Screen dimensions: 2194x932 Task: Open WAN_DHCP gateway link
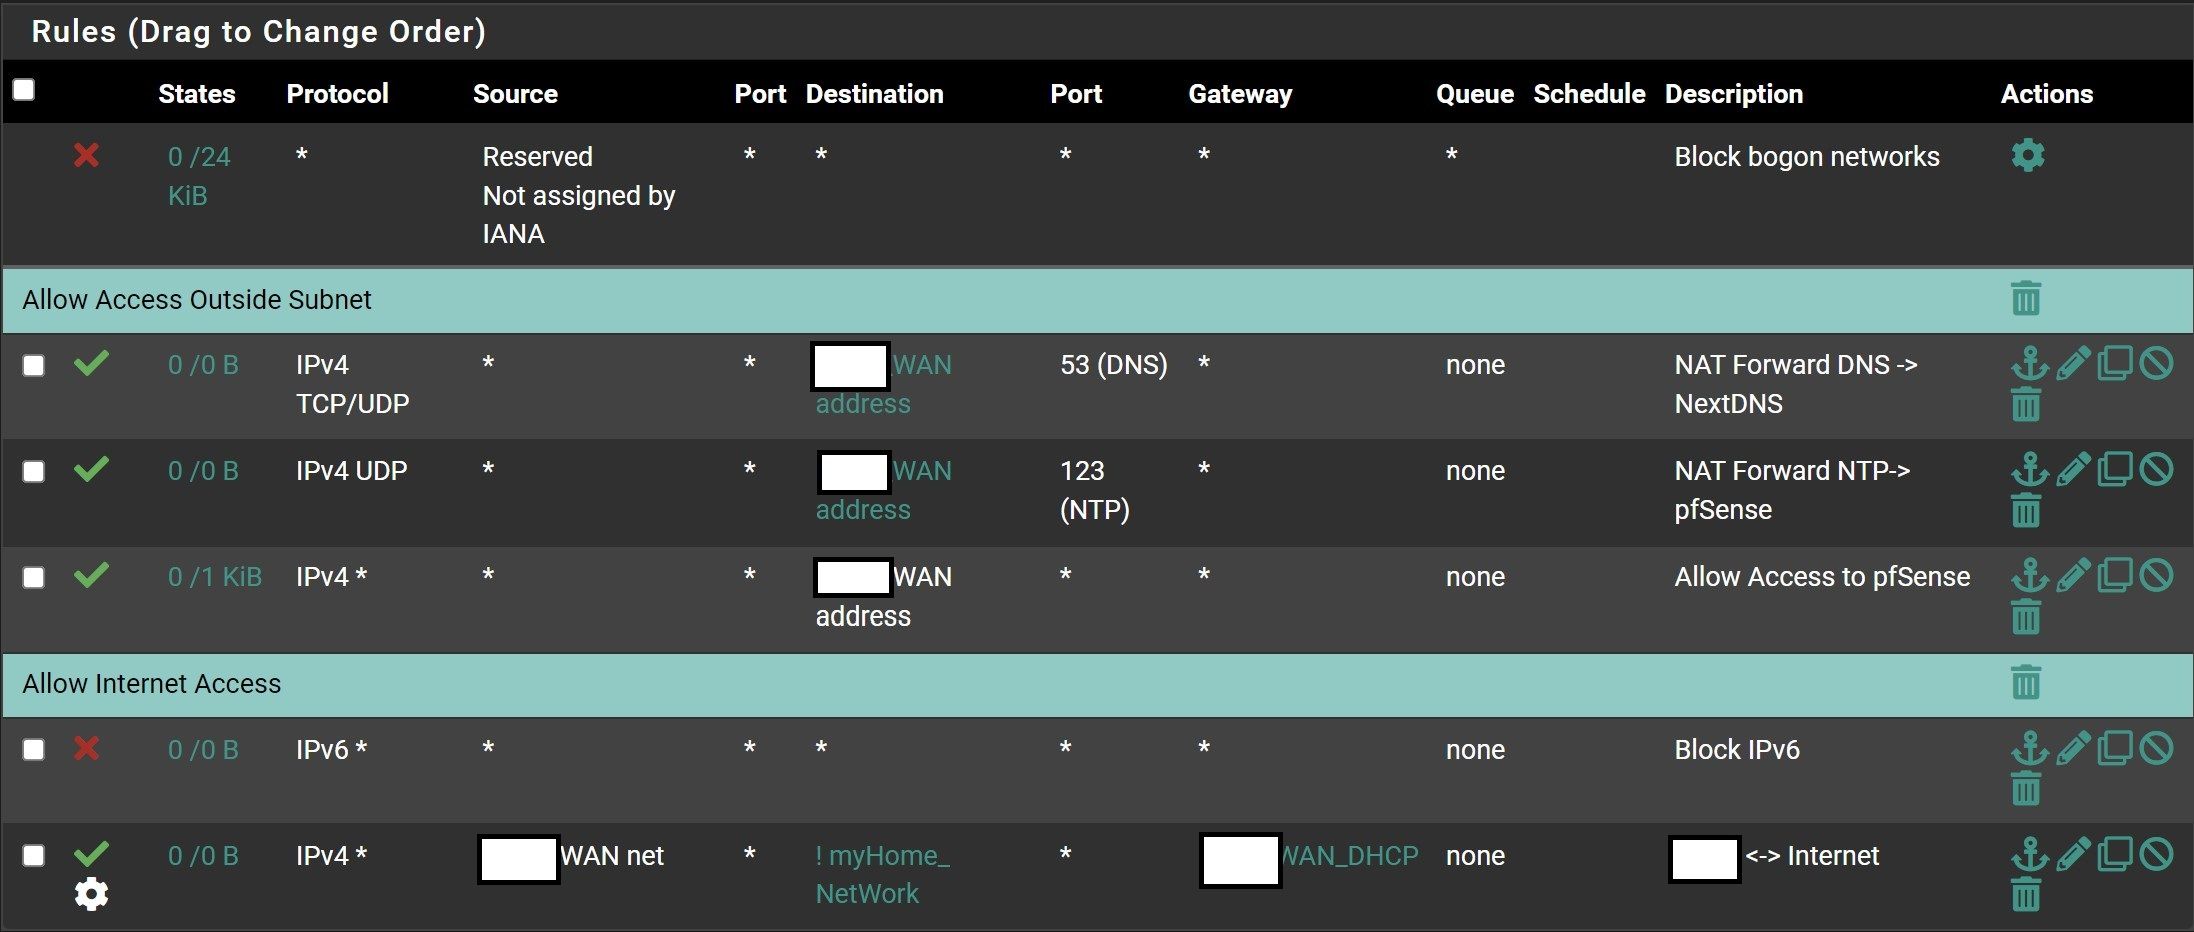click(1349, 856)
